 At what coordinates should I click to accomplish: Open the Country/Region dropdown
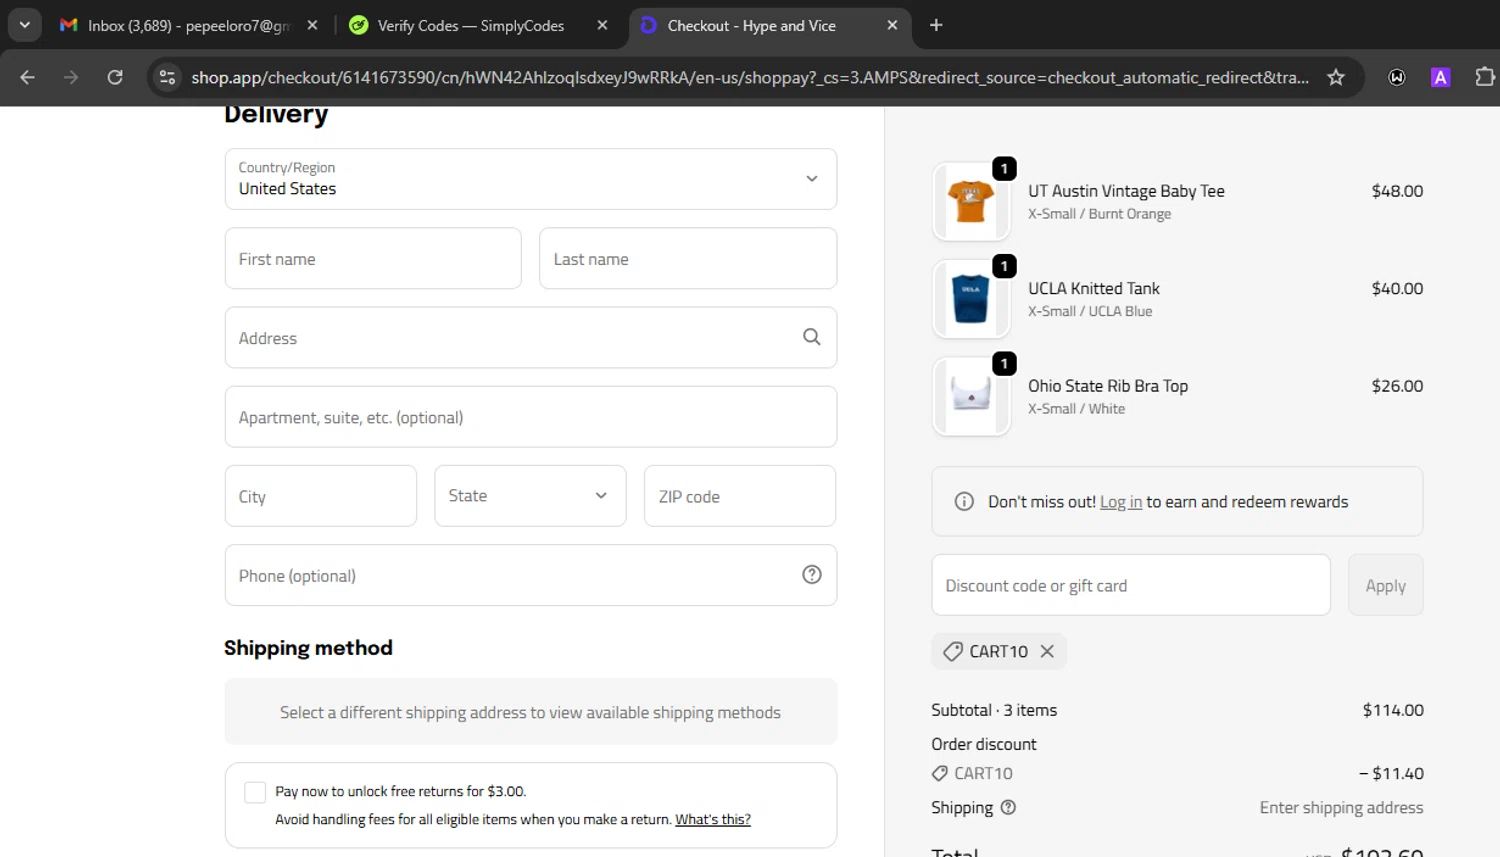click(531, 179)
